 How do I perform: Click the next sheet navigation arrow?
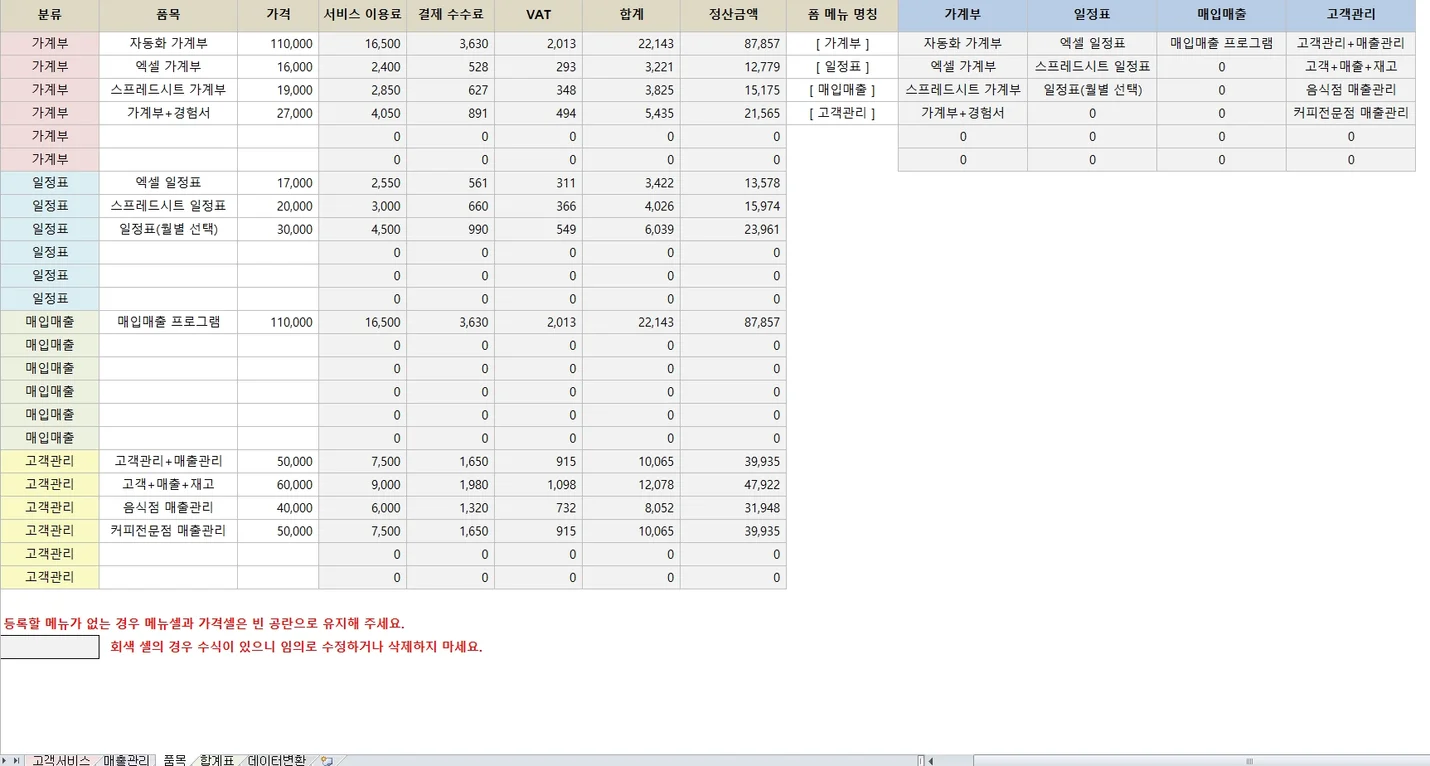tap(6, 761)
